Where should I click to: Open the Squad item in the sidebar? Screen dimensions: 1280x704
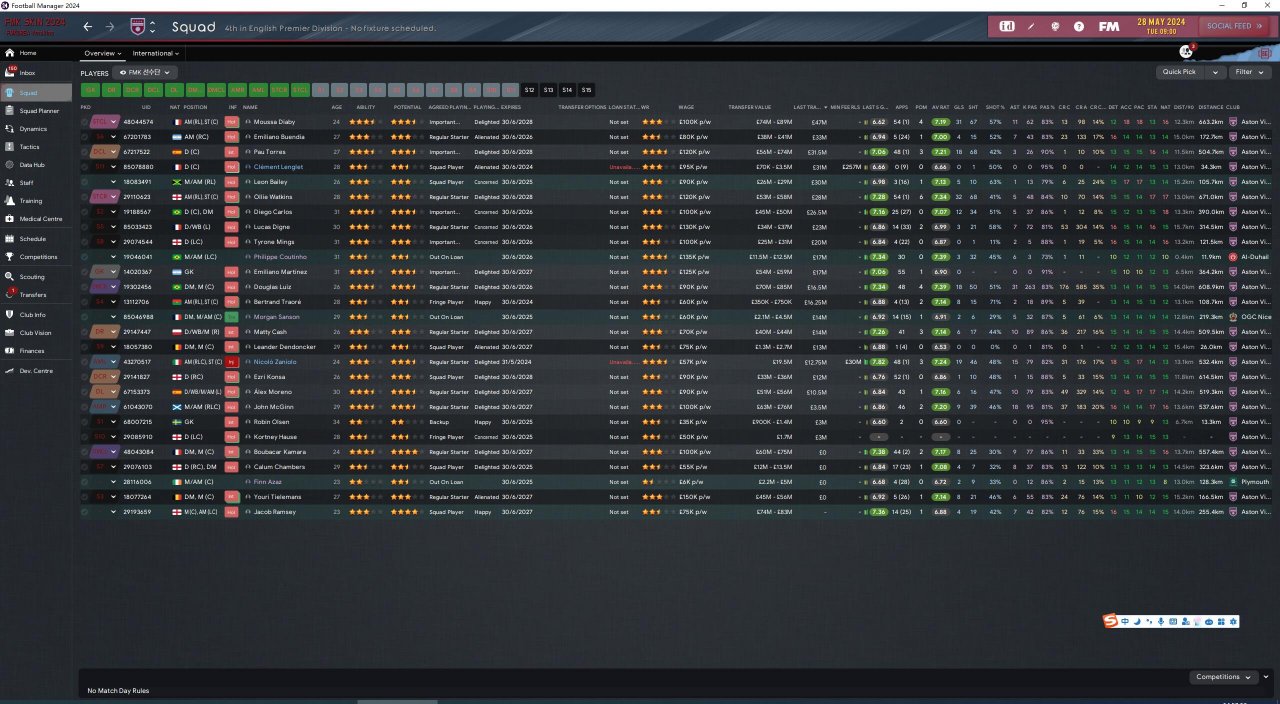[36, 92]
